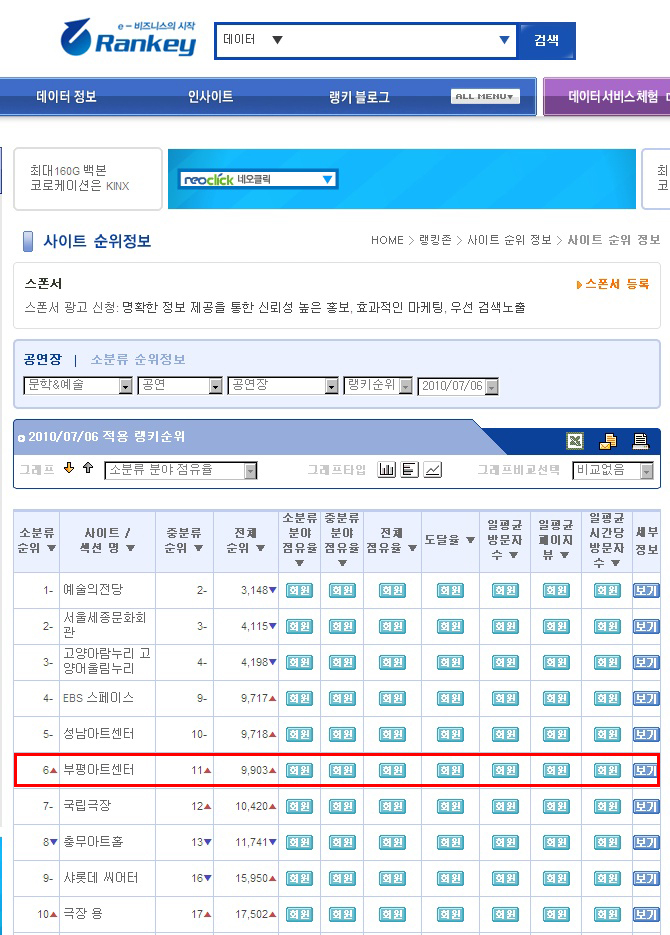The image size is (670, 935).
Task: Open the 비교없음 comparison dropdown
Action: (x=613, y=470)
